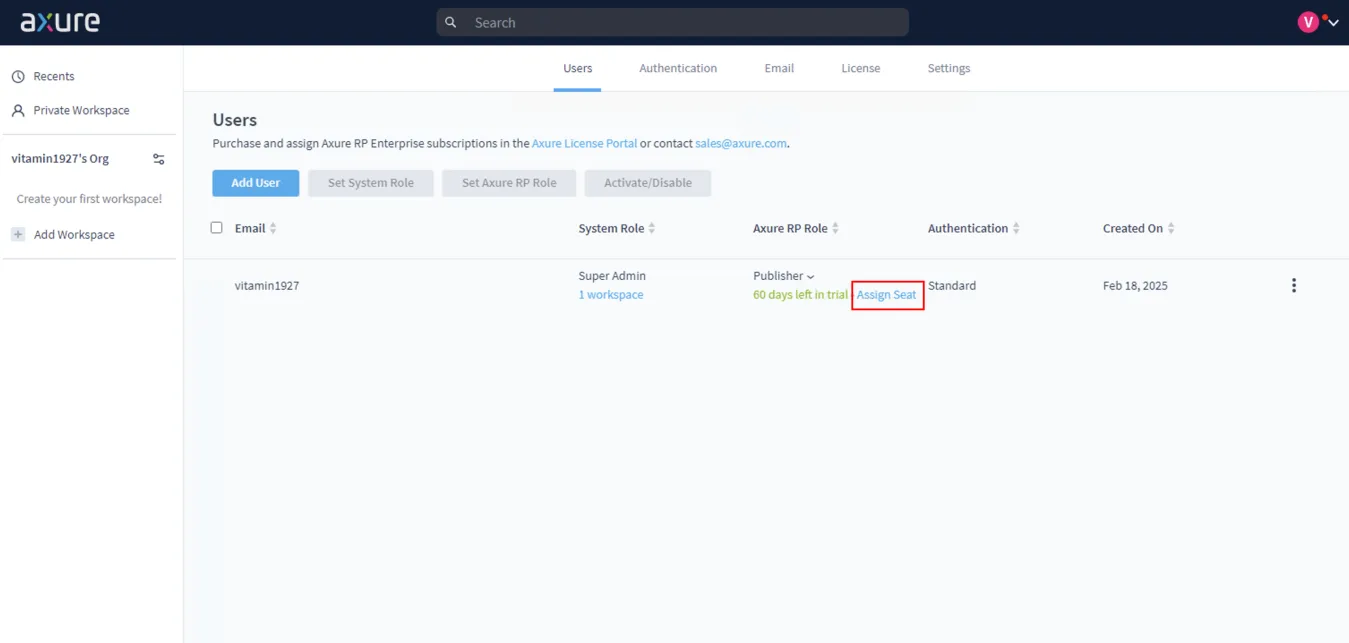Click the sales@axure.com email link

pos(740,143)
